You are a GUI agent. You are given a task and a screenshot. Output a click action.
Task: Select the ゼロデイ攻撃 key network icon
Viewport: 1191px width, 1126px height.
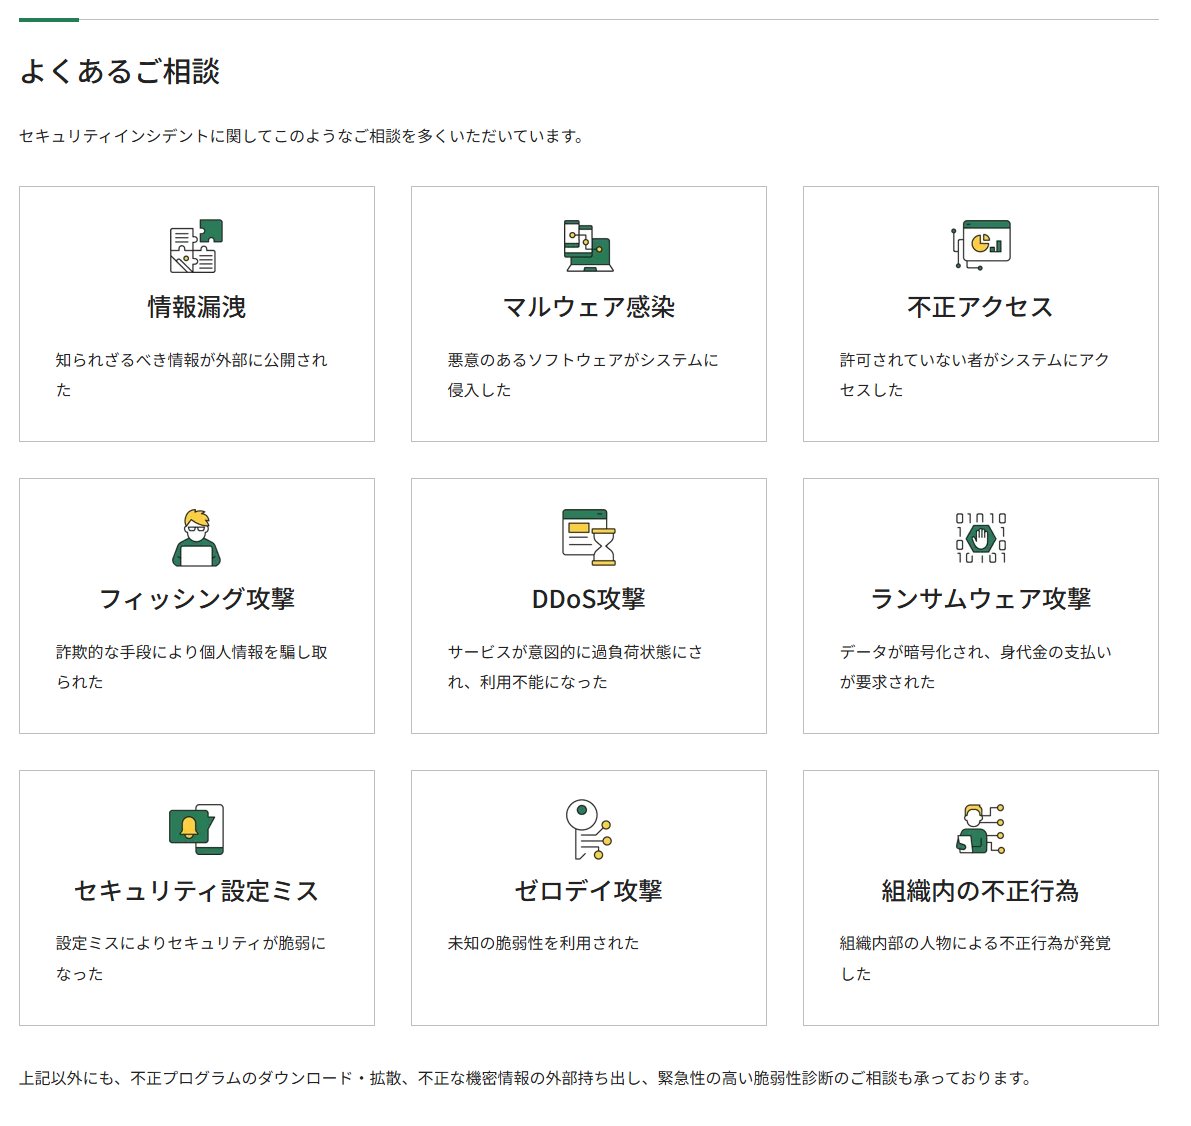(588, 828)
